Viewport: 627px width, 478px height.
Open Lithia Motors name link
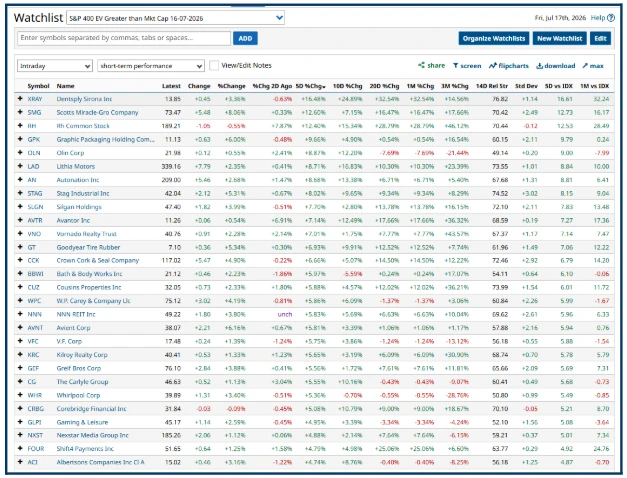pos(76,166)
